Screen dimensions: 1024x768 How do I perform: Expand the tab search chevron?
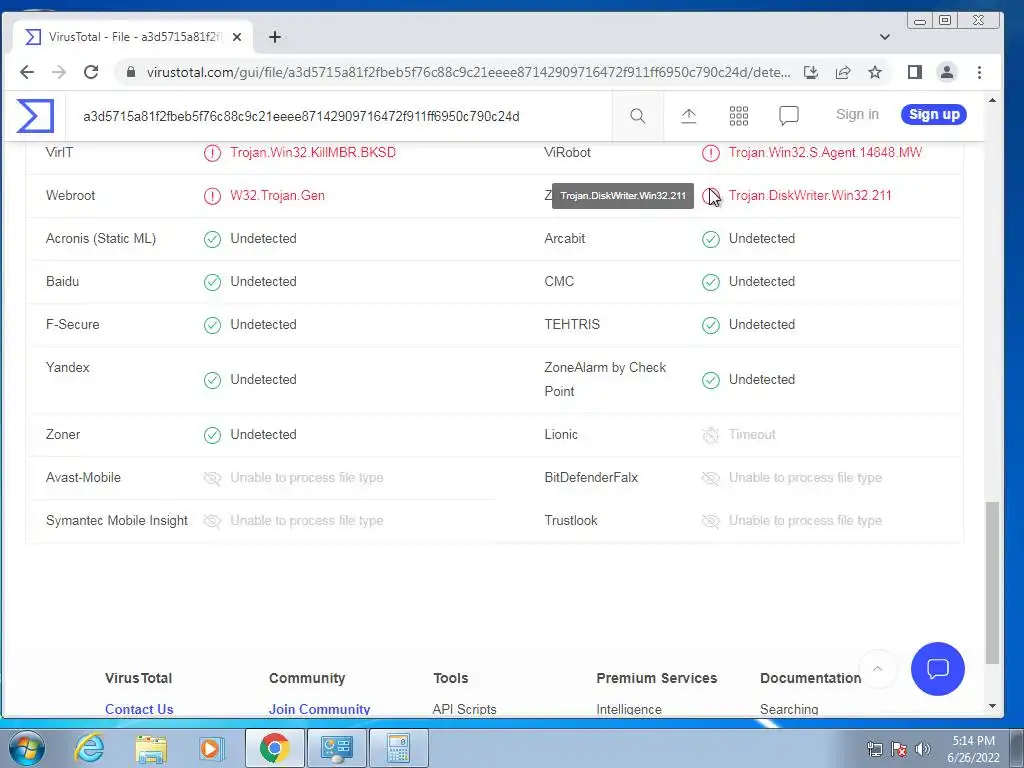click(885, 37)
